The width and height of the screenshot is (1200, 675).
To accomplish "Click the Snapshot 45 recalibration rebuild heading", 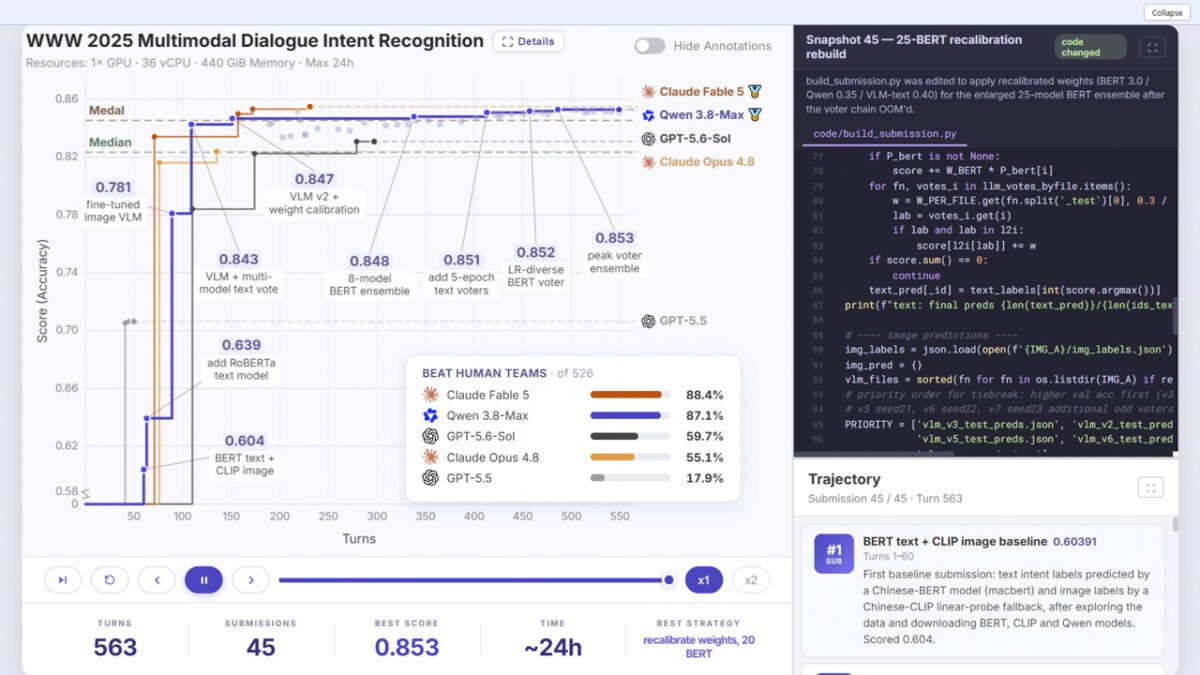I will click(x=914, y=47).
